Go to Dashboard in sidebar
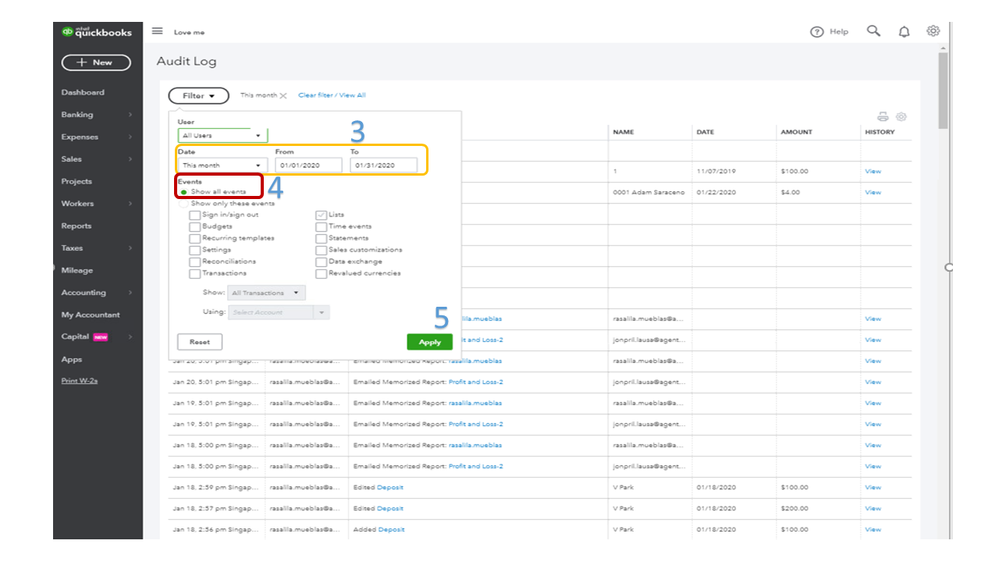This screenshot has height=562, width=999. click(83, 92)
